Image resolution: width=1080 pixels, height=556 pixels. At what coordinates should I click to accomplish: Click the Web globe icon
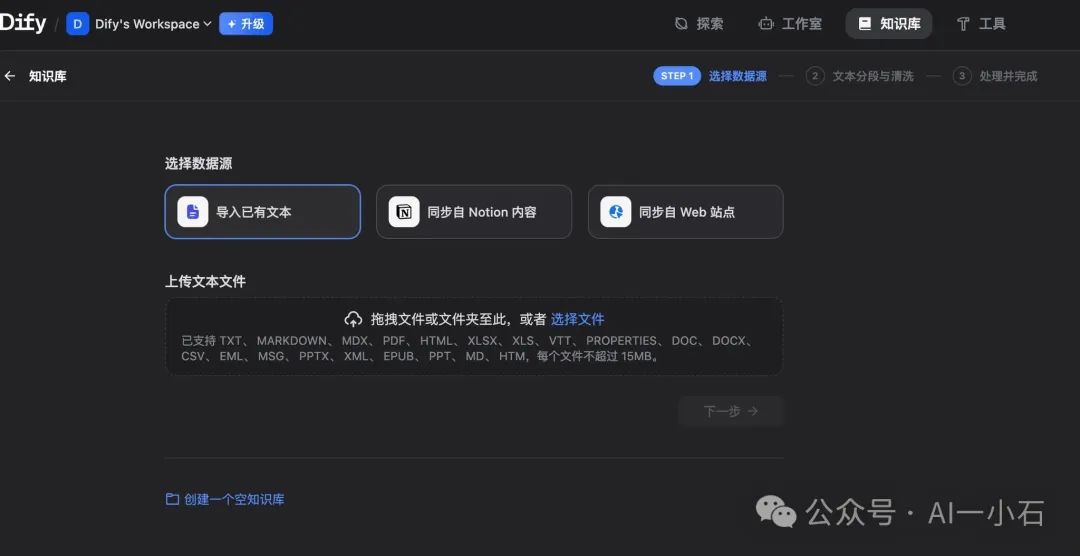coord(616,212)
